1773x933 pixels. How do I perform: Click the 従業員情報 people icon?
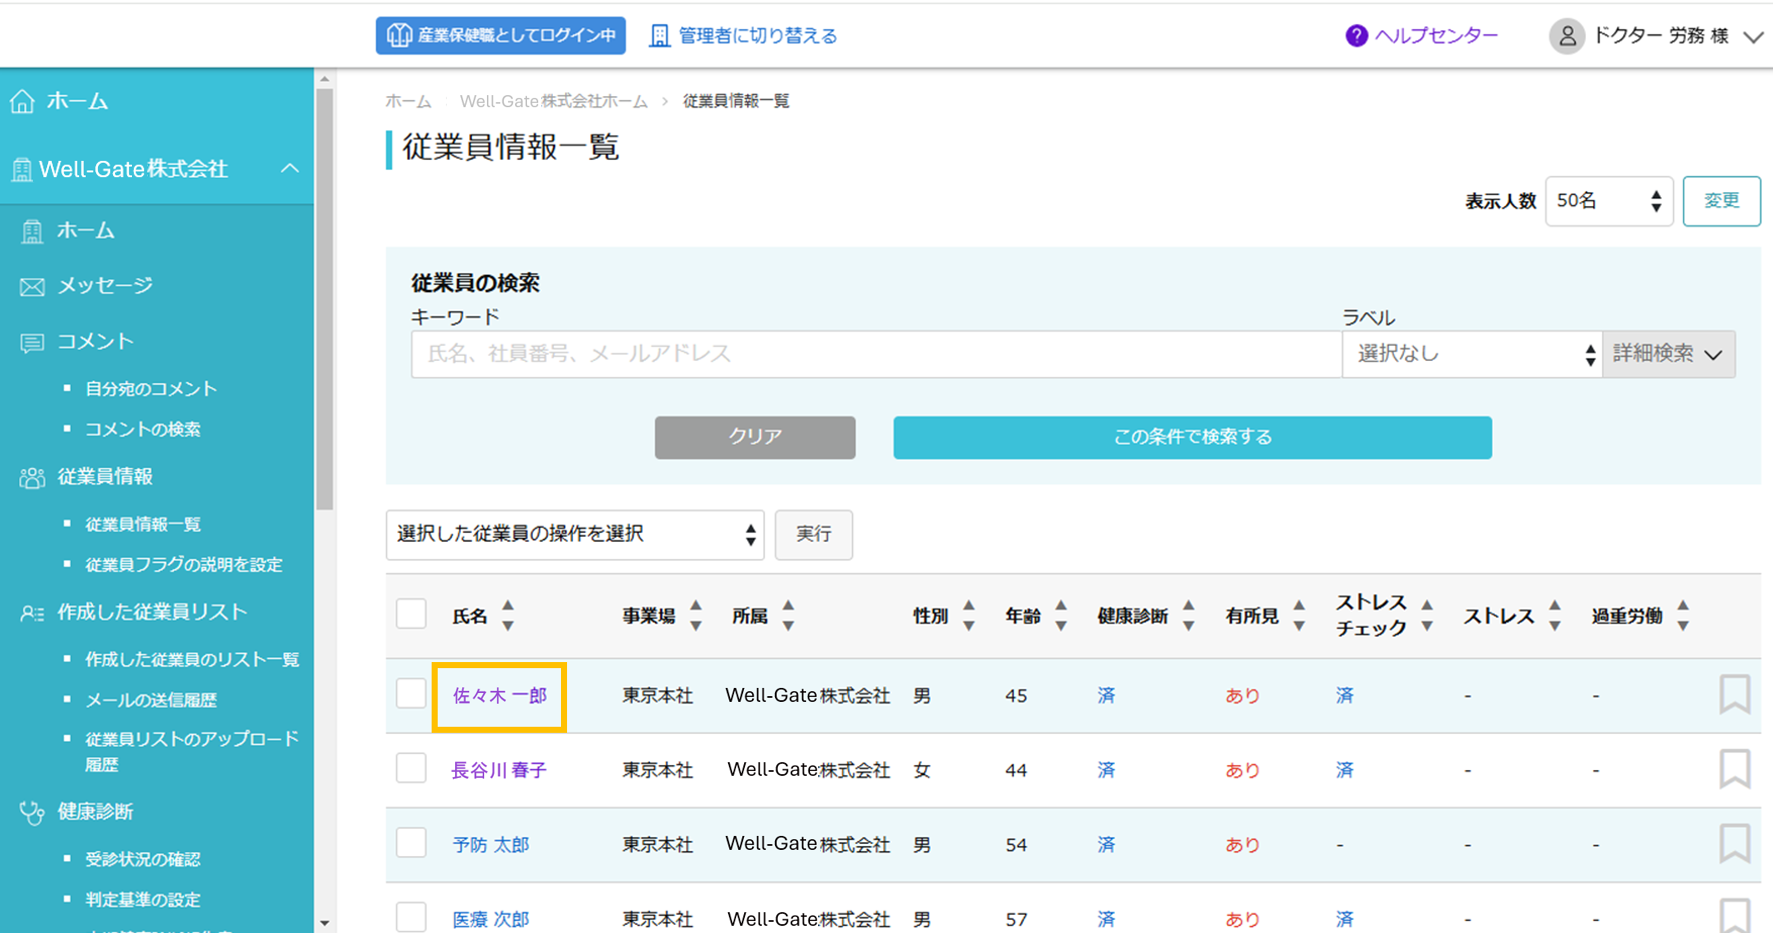(x=32, y=478)
